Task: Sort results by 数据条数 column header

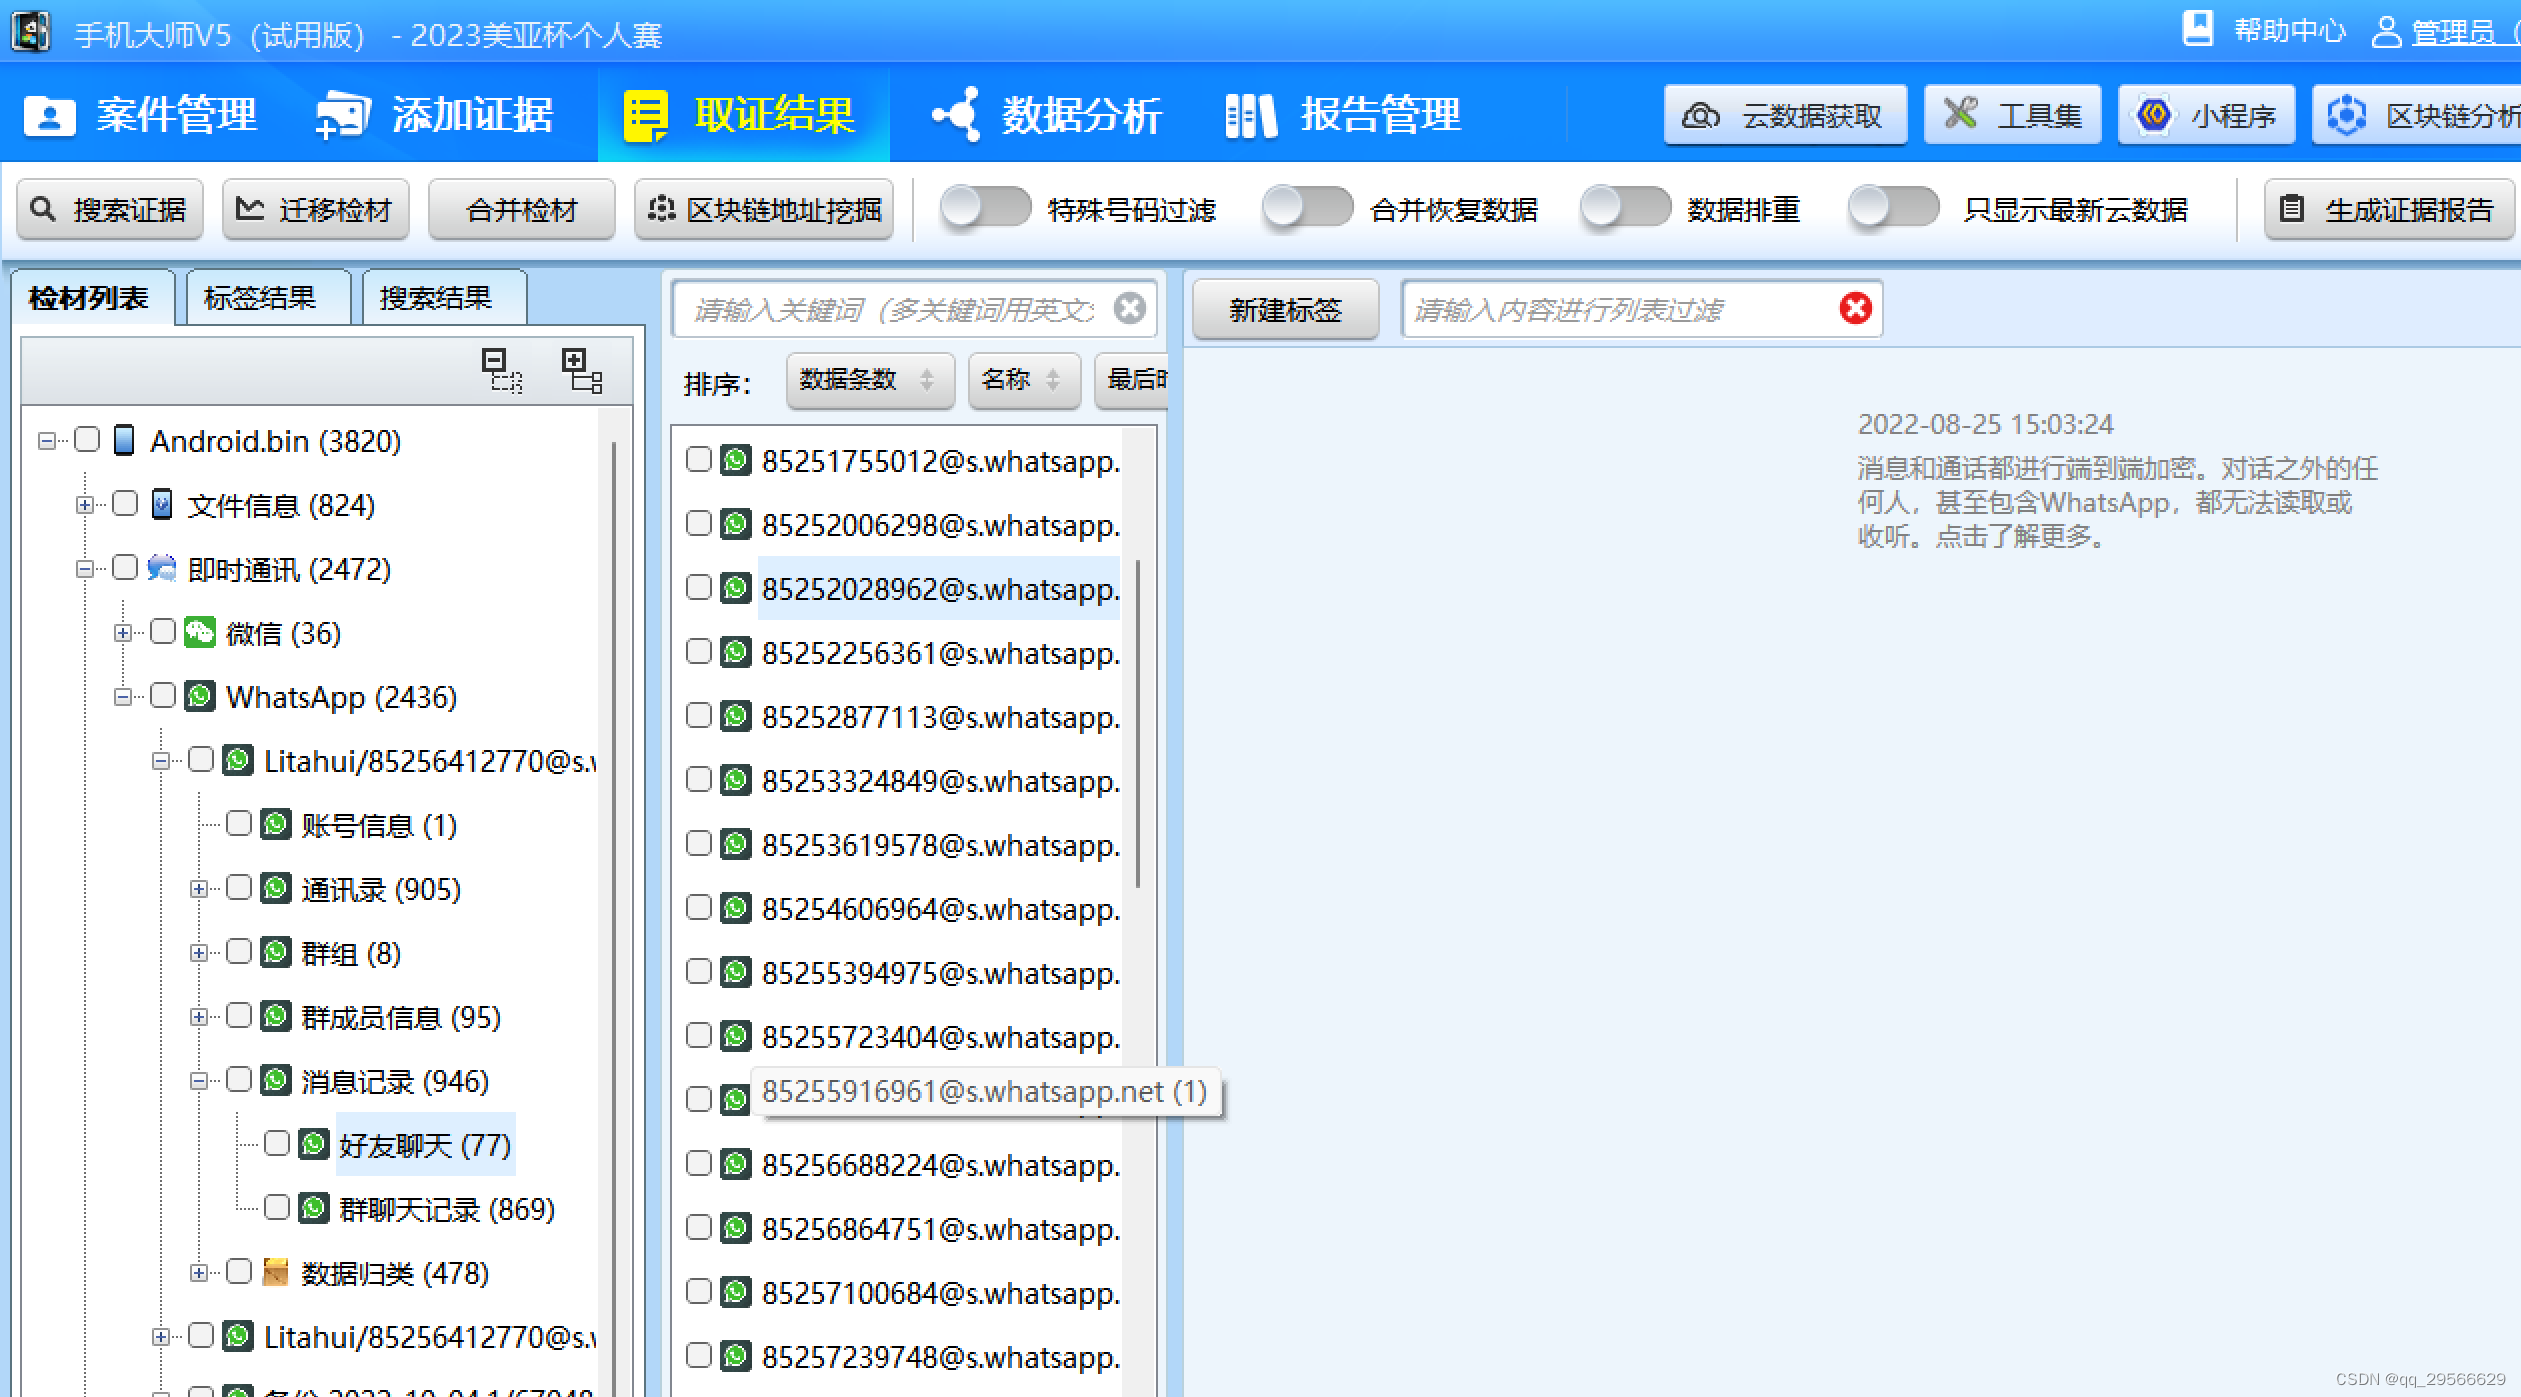Action: click(860, 382)
